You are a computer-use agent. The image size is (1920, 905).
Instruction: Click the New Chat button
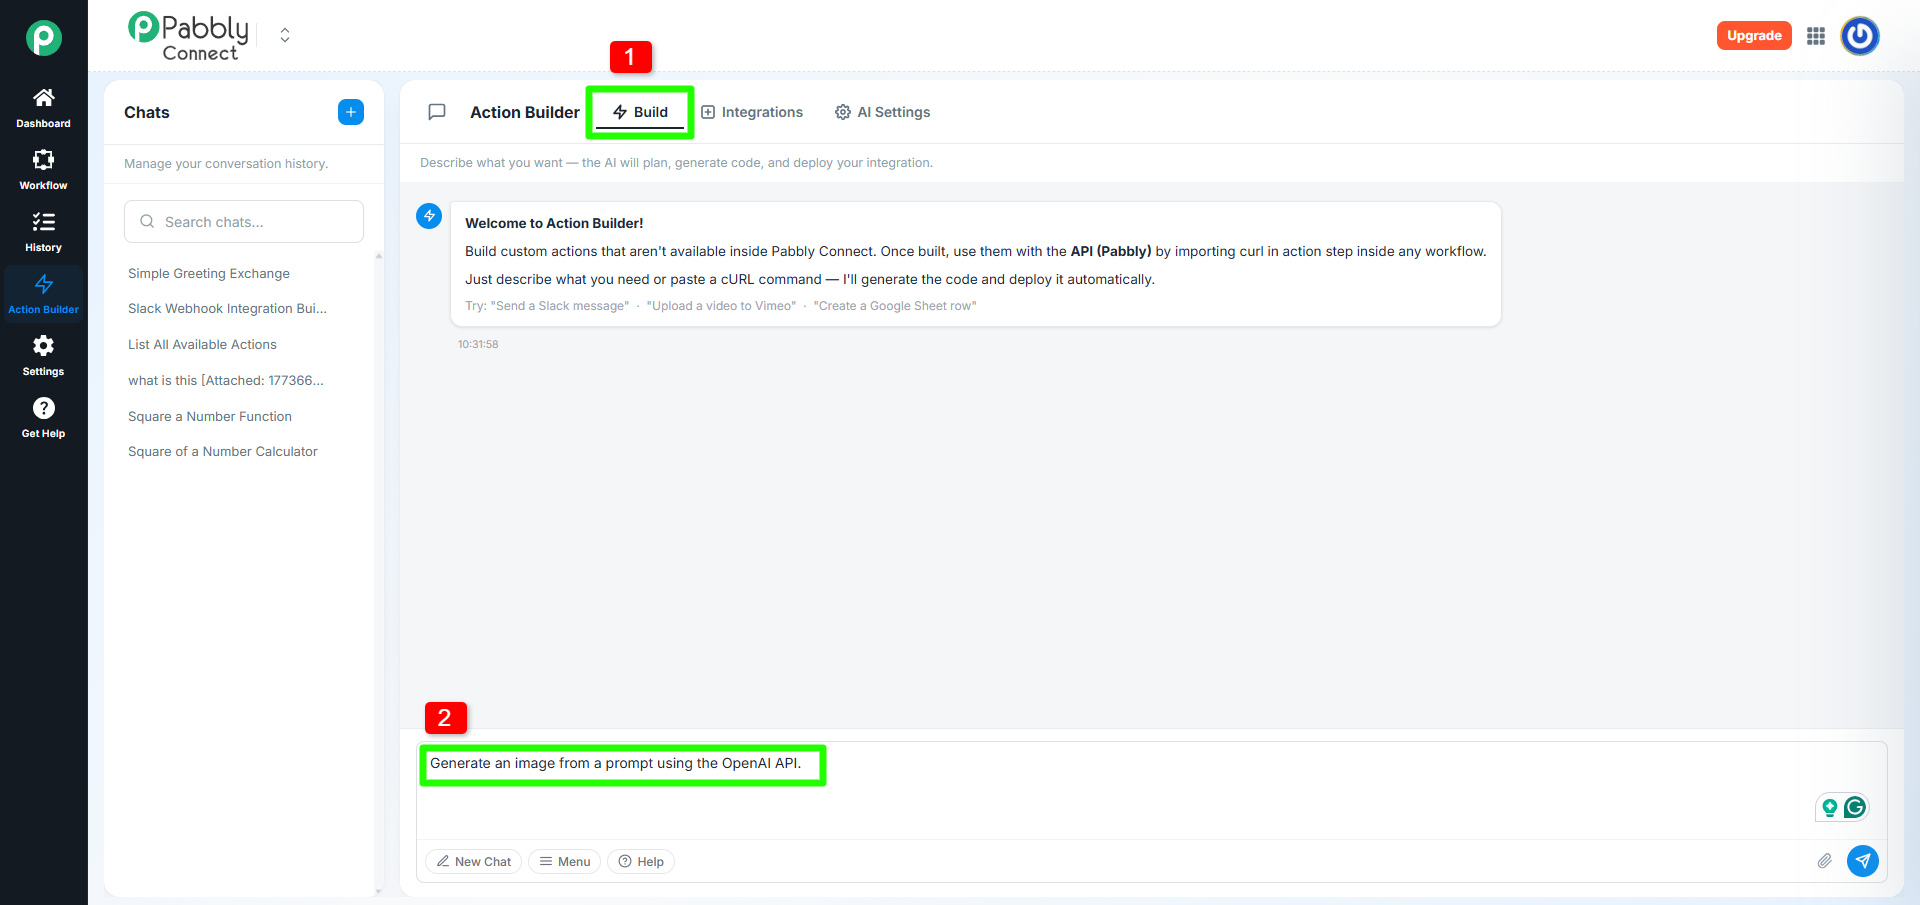point(473,861)
